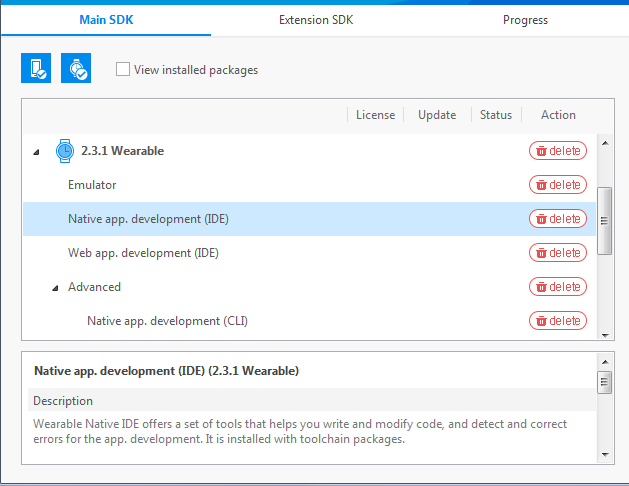The width and height of the screenshot is (629, 486).
Task: Enable View installed packages checkbox
Action: tap(123, 70)
